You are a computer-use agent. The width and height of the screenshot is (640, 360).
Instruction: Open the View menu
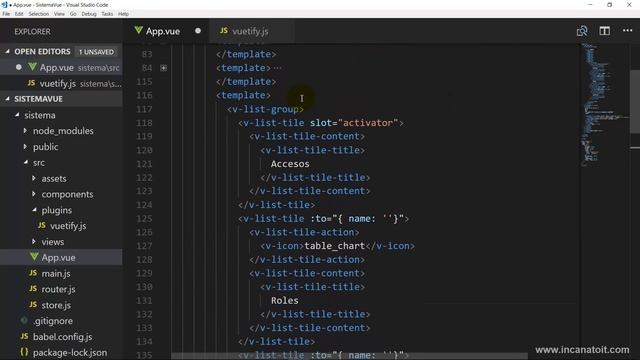click(x=59, y=14)
